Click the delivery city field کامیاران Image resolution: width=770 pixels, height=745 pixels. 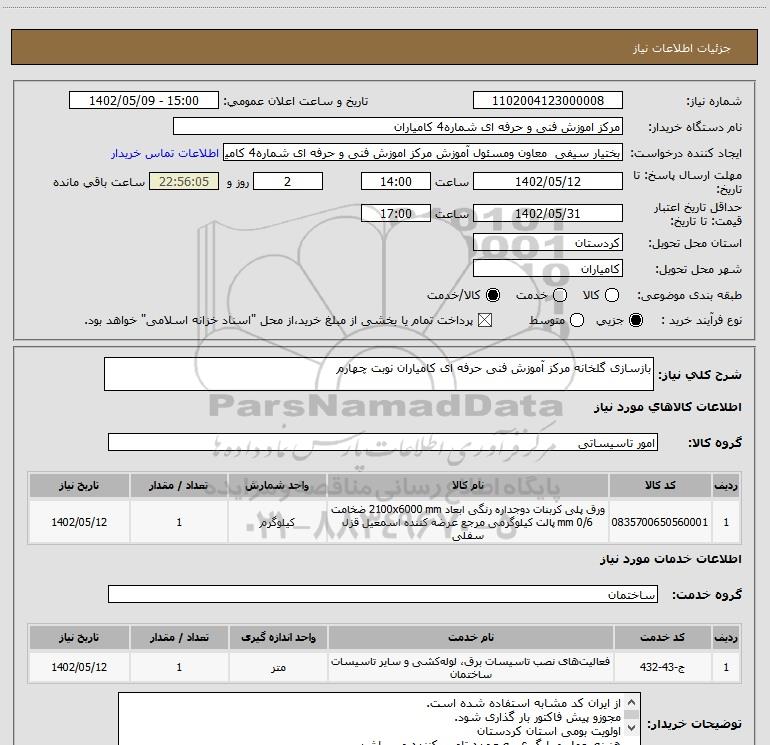coord(548,269)
